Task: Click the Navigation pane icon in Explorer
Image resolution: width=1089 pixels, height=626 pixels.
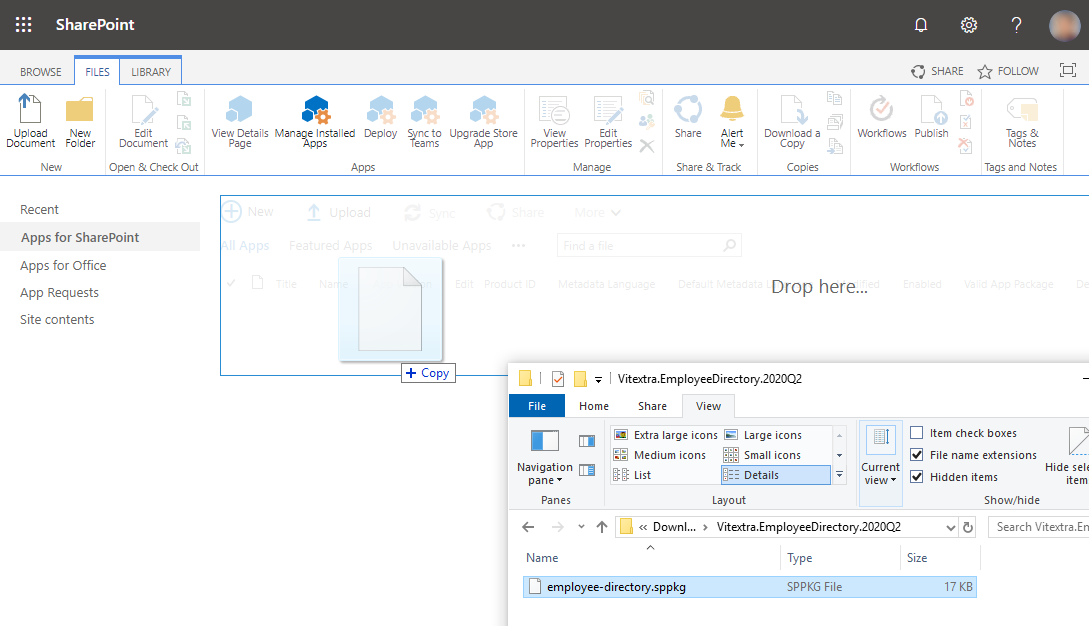Action: (544, 440)
